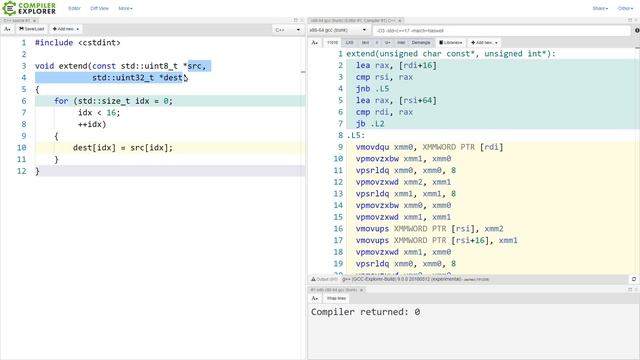The height and width of the screenshot is (360, 640).
Task: Click the Compiler Explorer logo
Action: [x=29, y=8]
